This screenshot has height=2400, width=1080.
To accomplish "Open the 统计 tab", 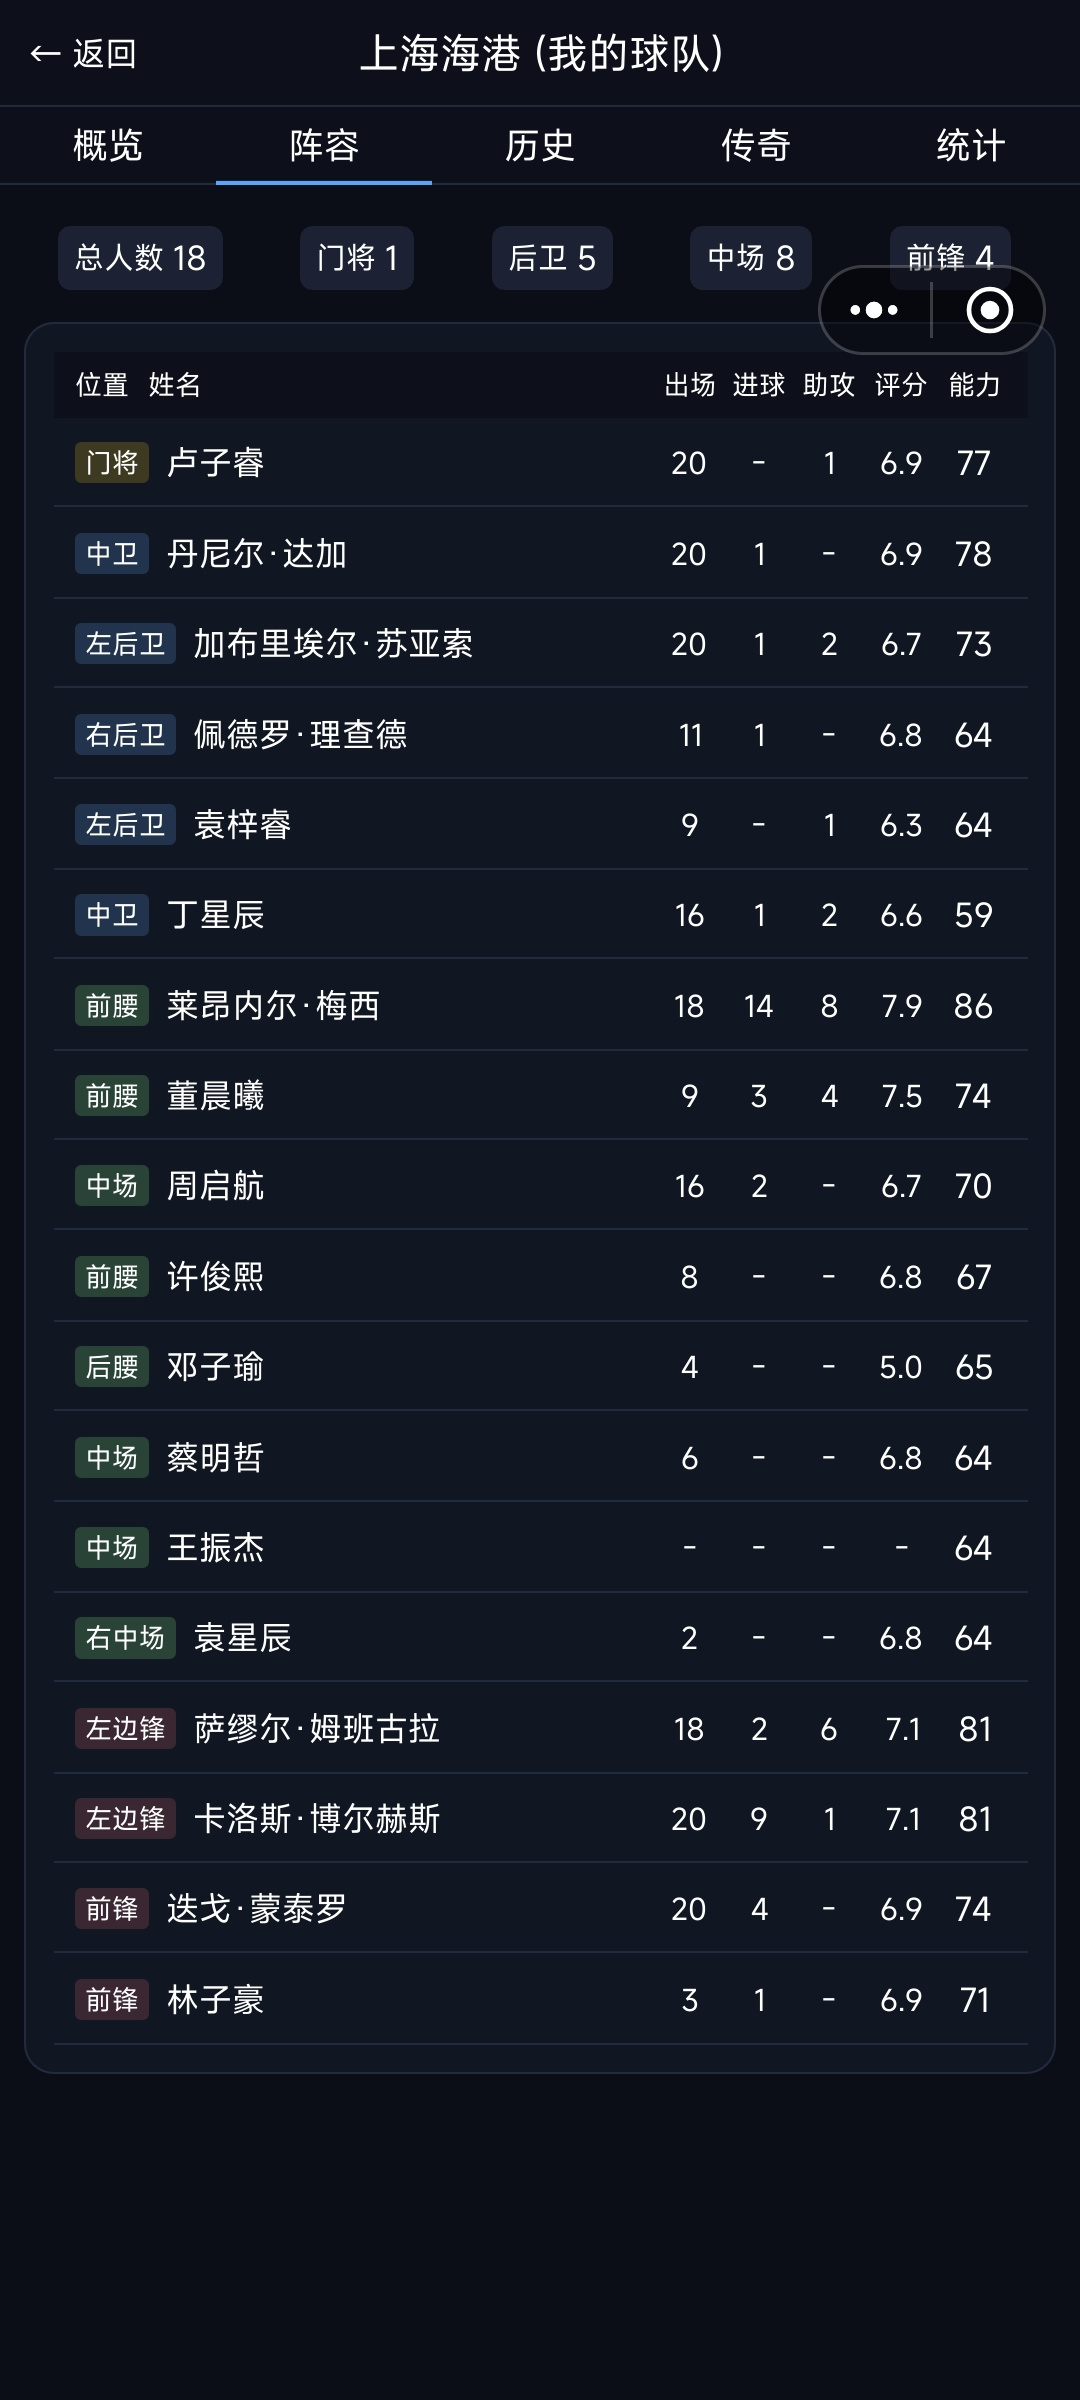I will tap(971, 146).
